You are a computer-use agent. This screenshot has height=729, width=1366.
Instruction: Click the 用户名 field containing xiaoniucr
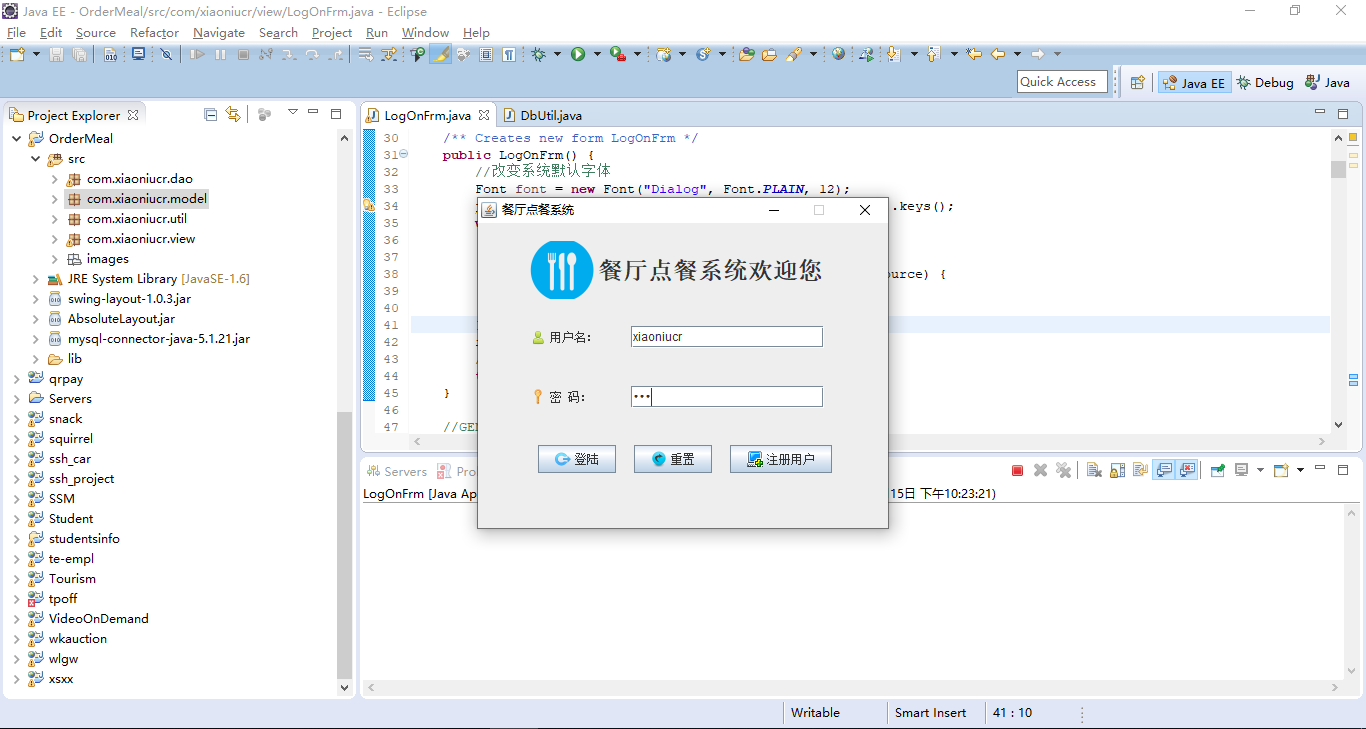click(x=726, y=337)
